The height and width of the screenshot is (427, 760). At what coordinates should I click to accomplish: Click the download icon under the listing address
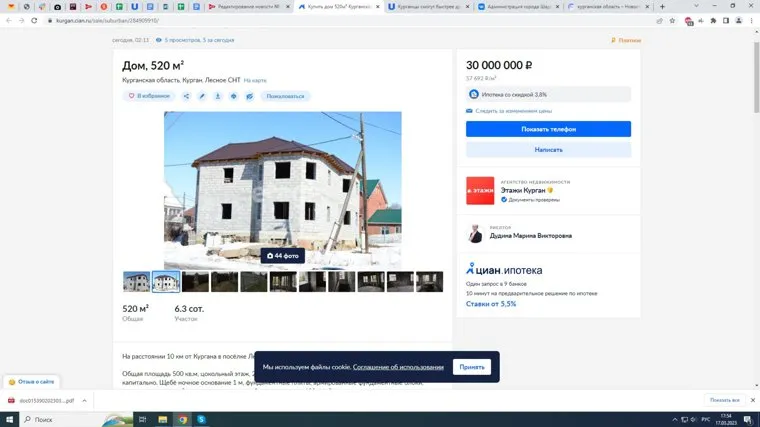pyautogui.click(x=218, y=96)
